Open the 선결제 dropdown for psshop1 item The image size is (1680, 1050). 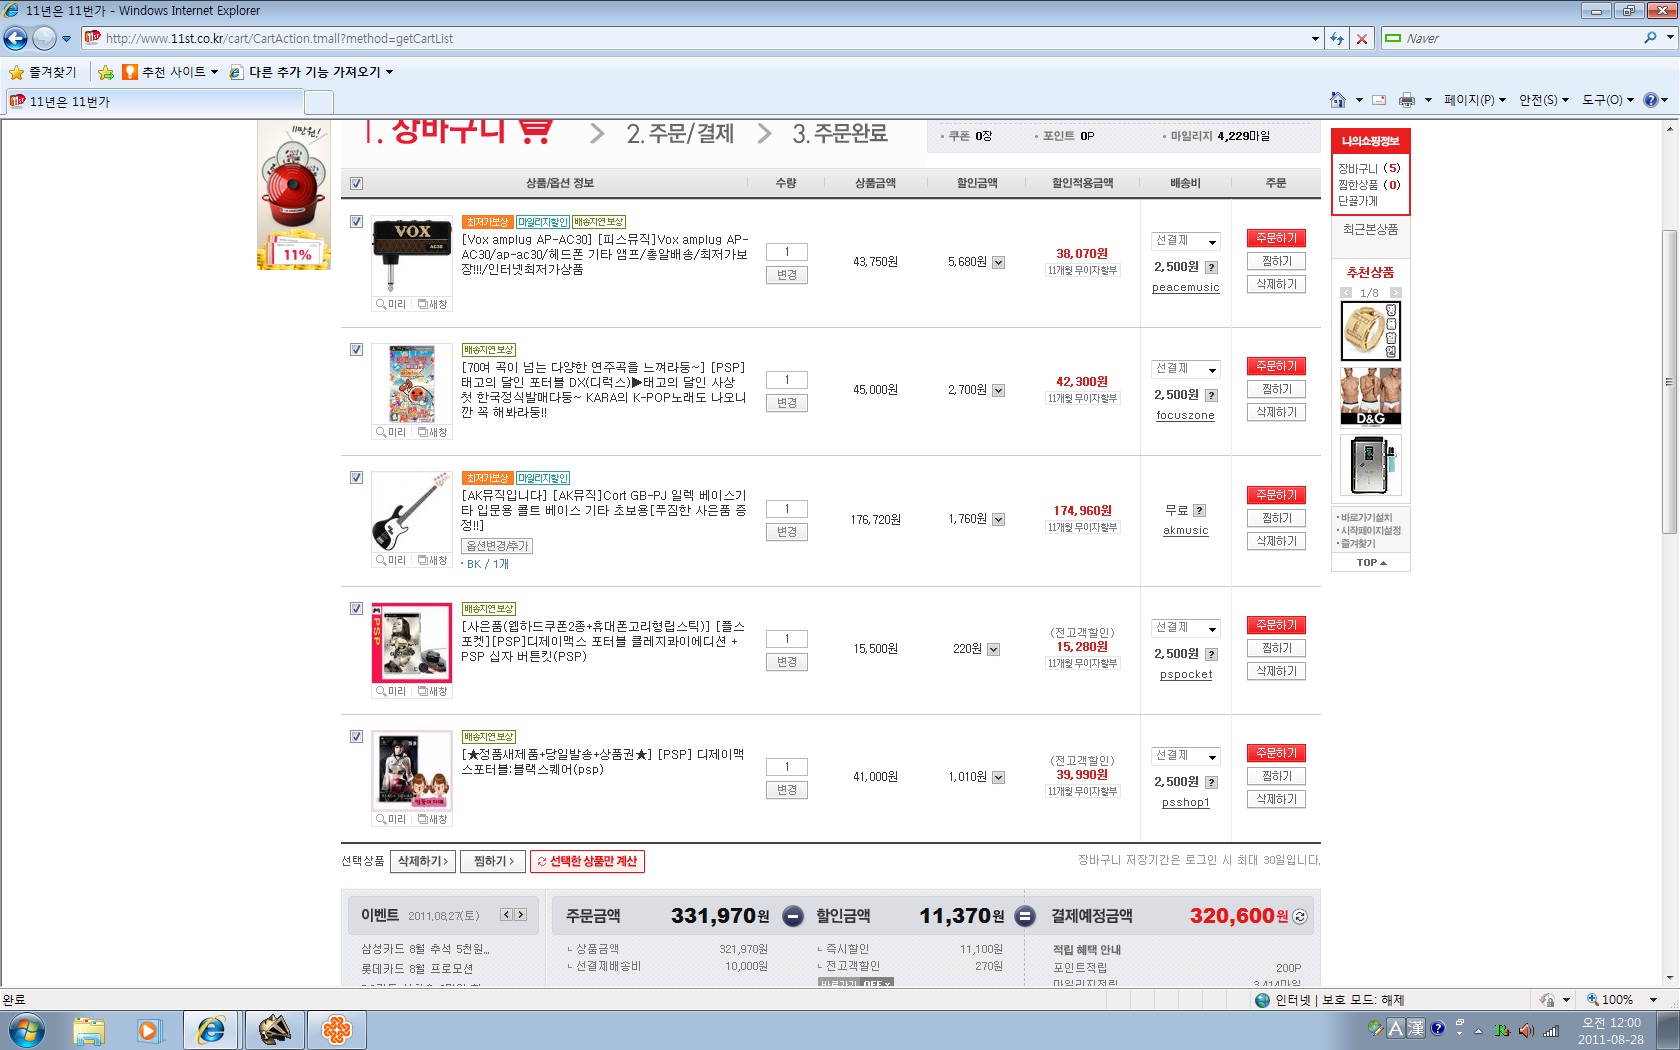coord(1186,756)
